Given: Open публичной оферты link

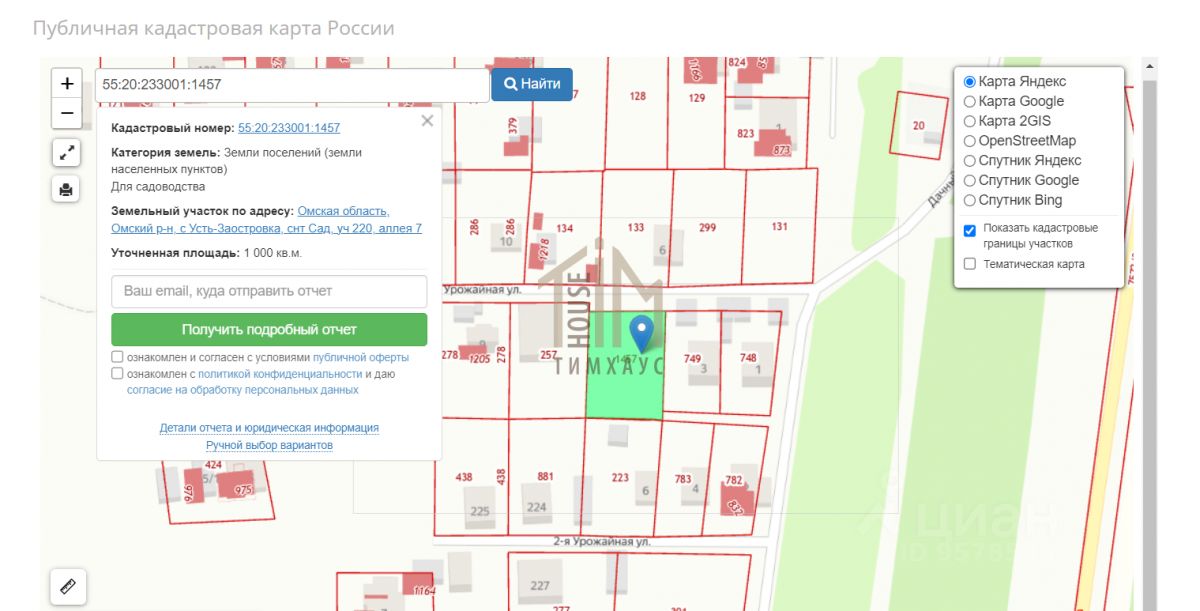Looking at the screenshot, I should pos(361,357).
